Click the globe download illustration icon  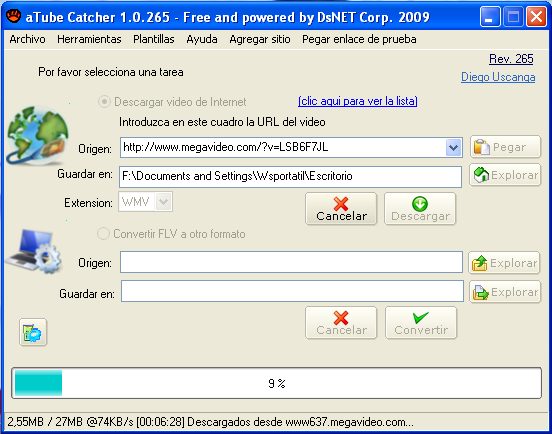(38, 136)
